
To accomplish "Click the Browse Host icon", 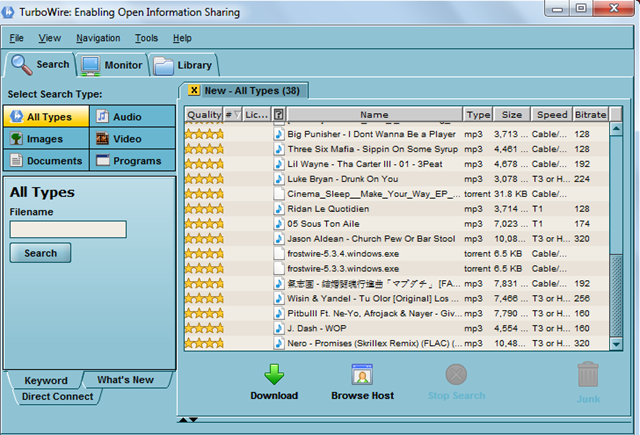I will (x=362, y=375).
